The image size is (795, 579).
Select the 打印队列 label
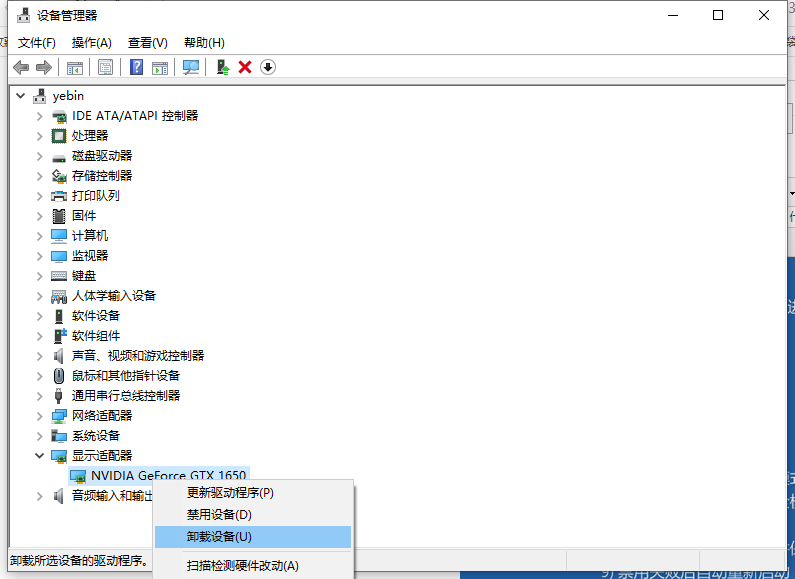[x=96, y=196]
